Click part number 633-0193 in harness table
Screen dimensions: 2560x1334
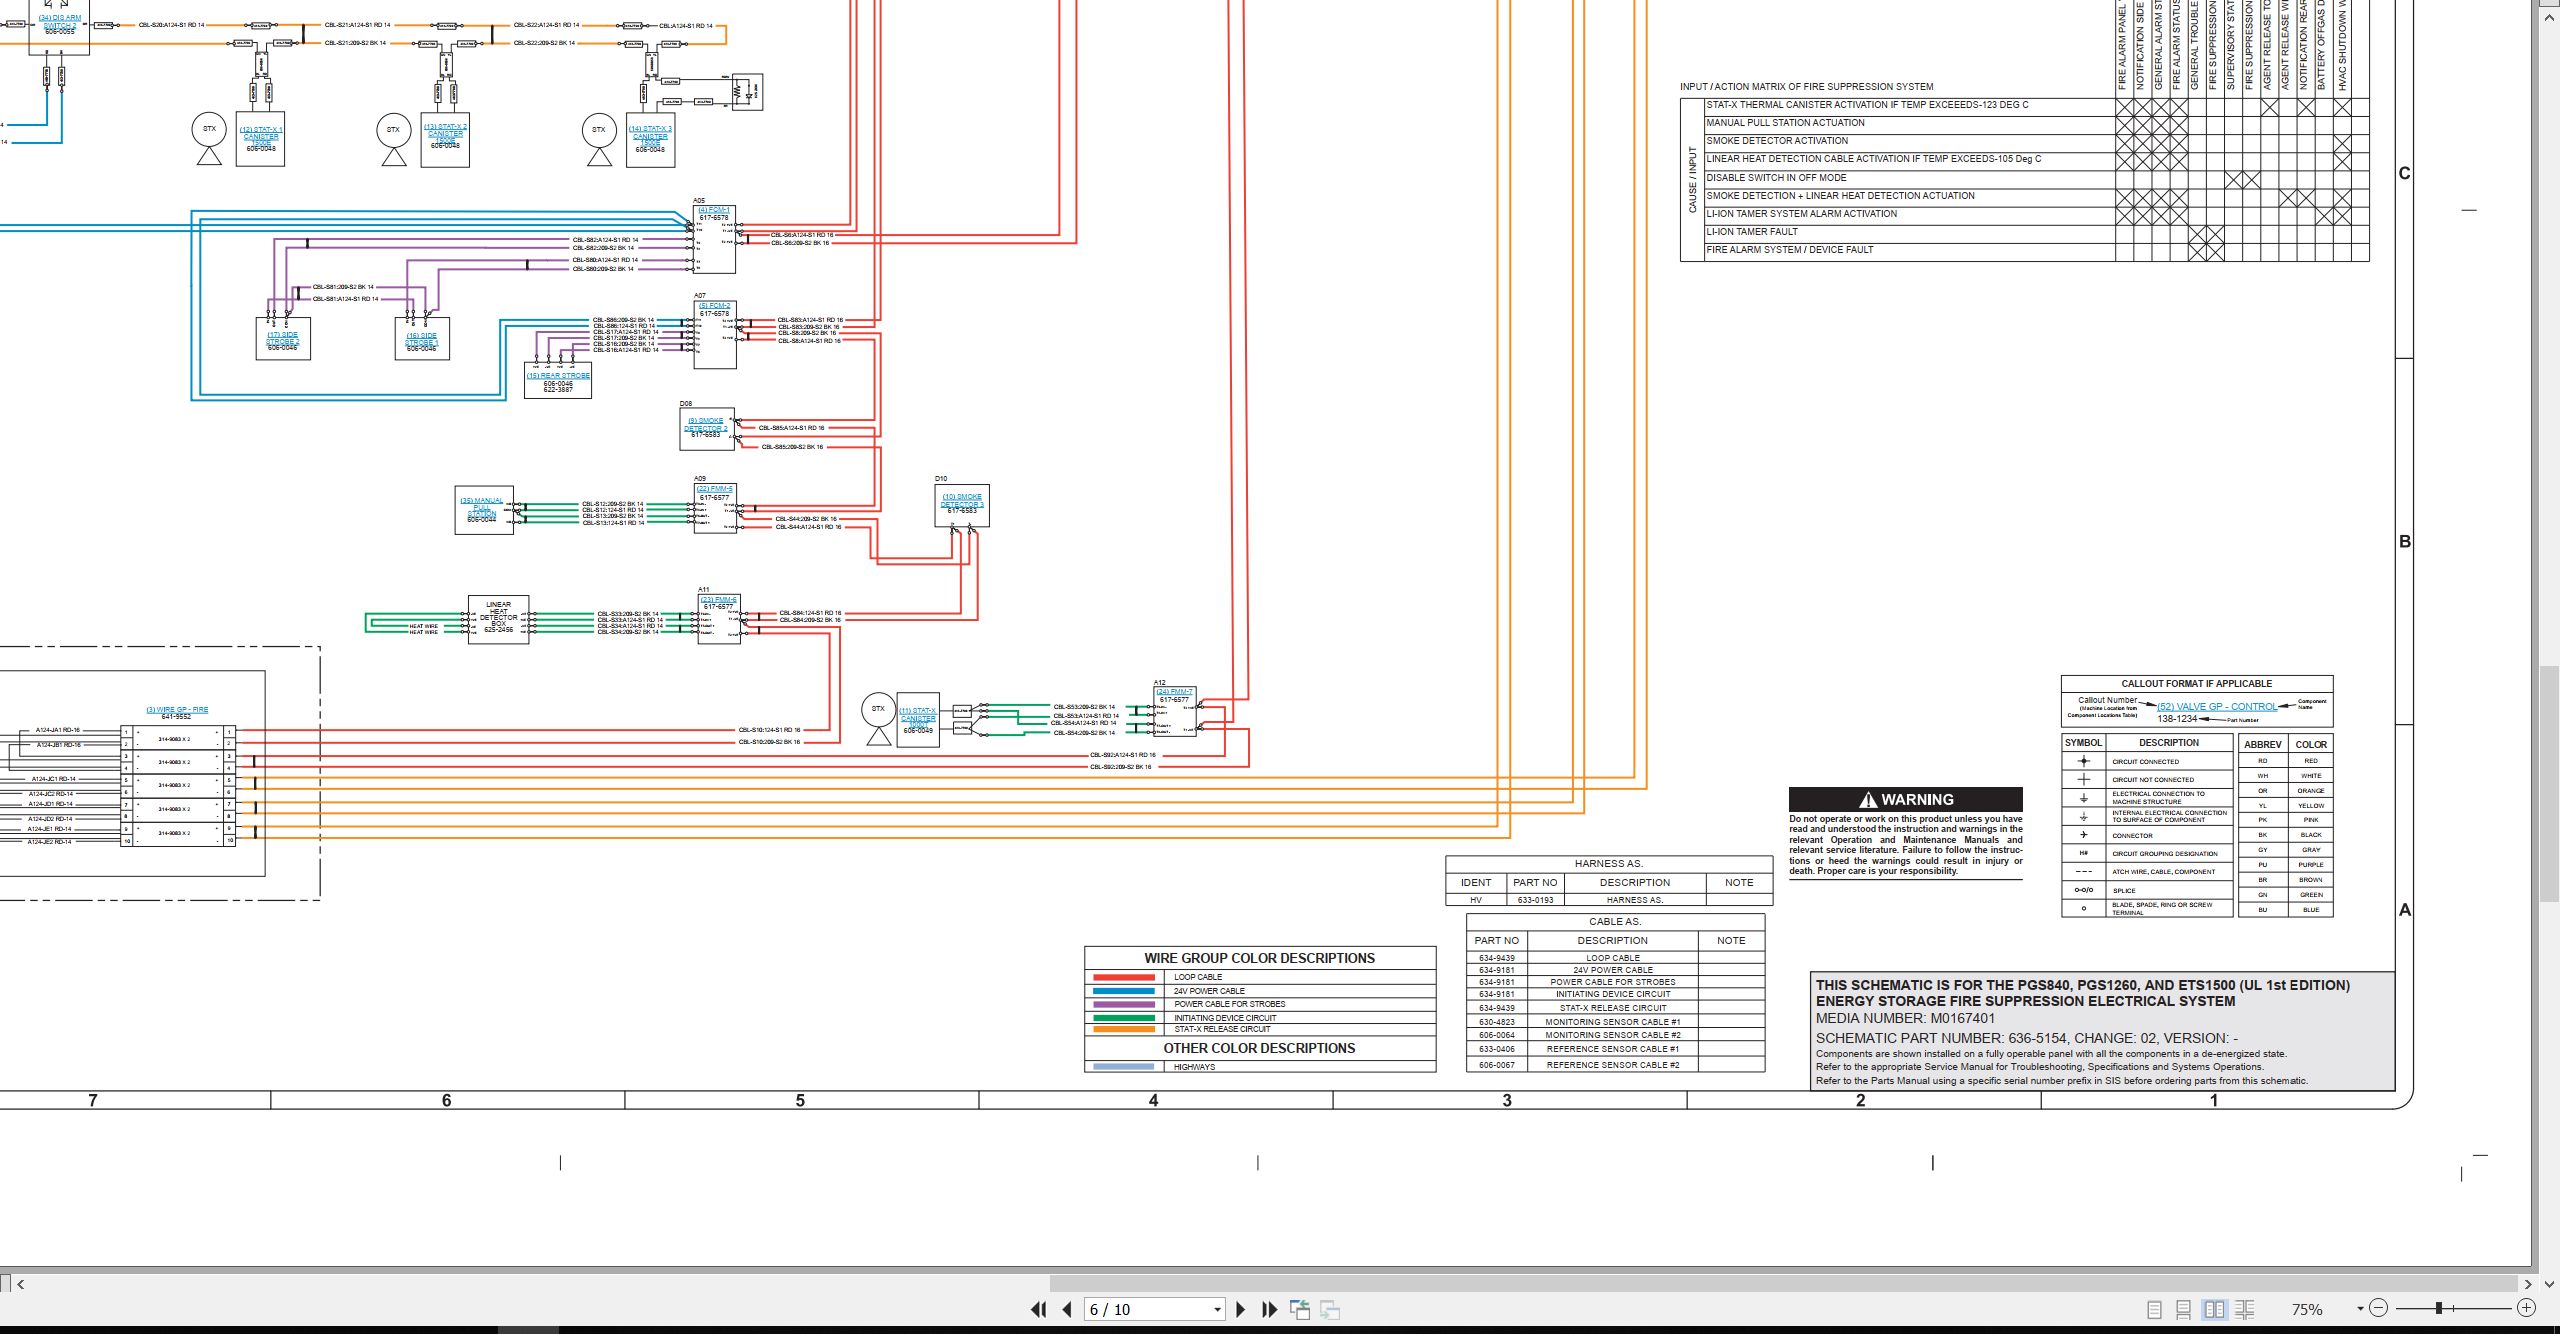tap(1536, 900)
